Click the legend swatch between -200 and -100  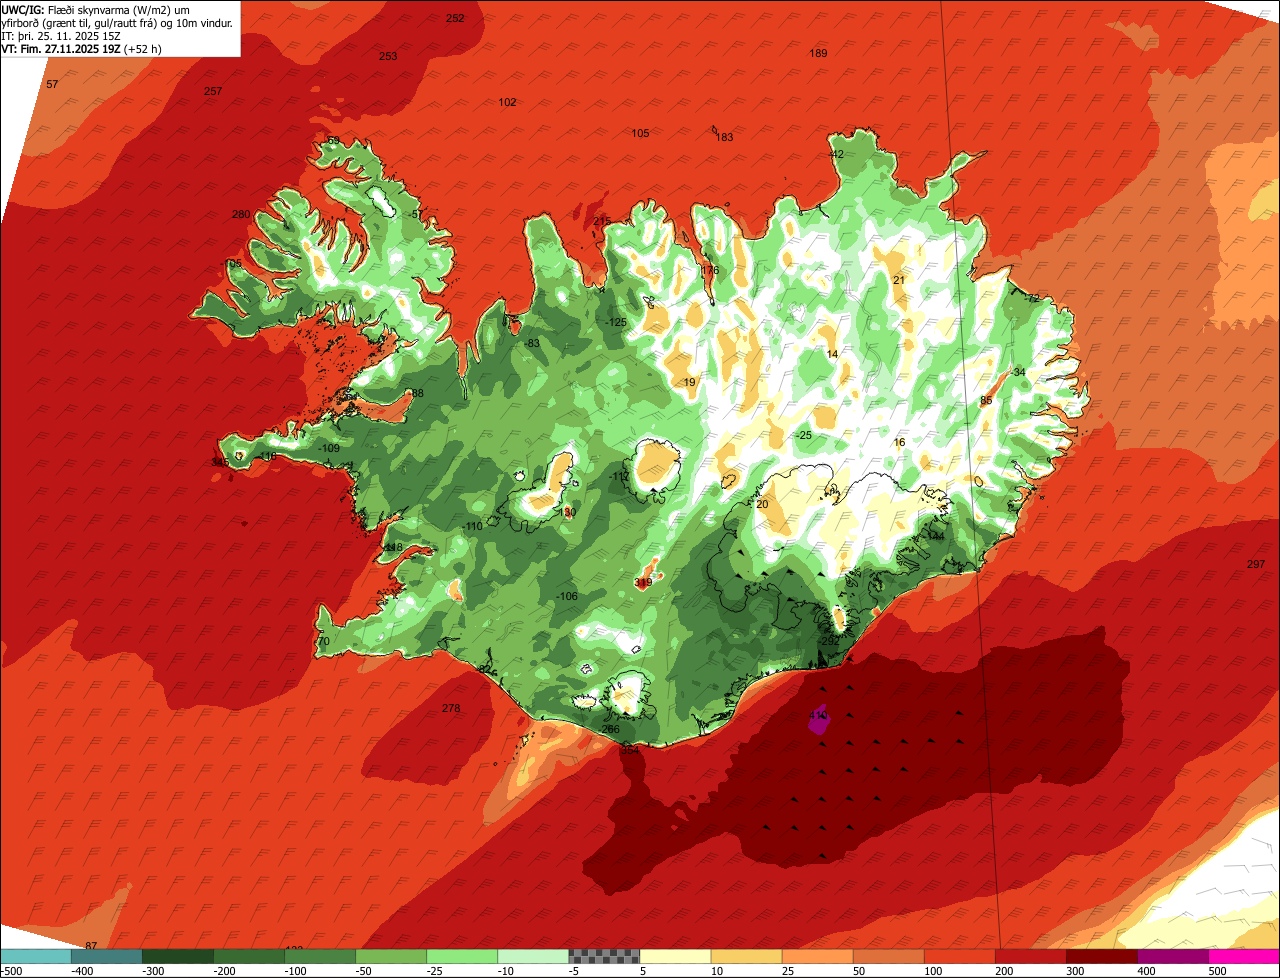tap(249, 956)
